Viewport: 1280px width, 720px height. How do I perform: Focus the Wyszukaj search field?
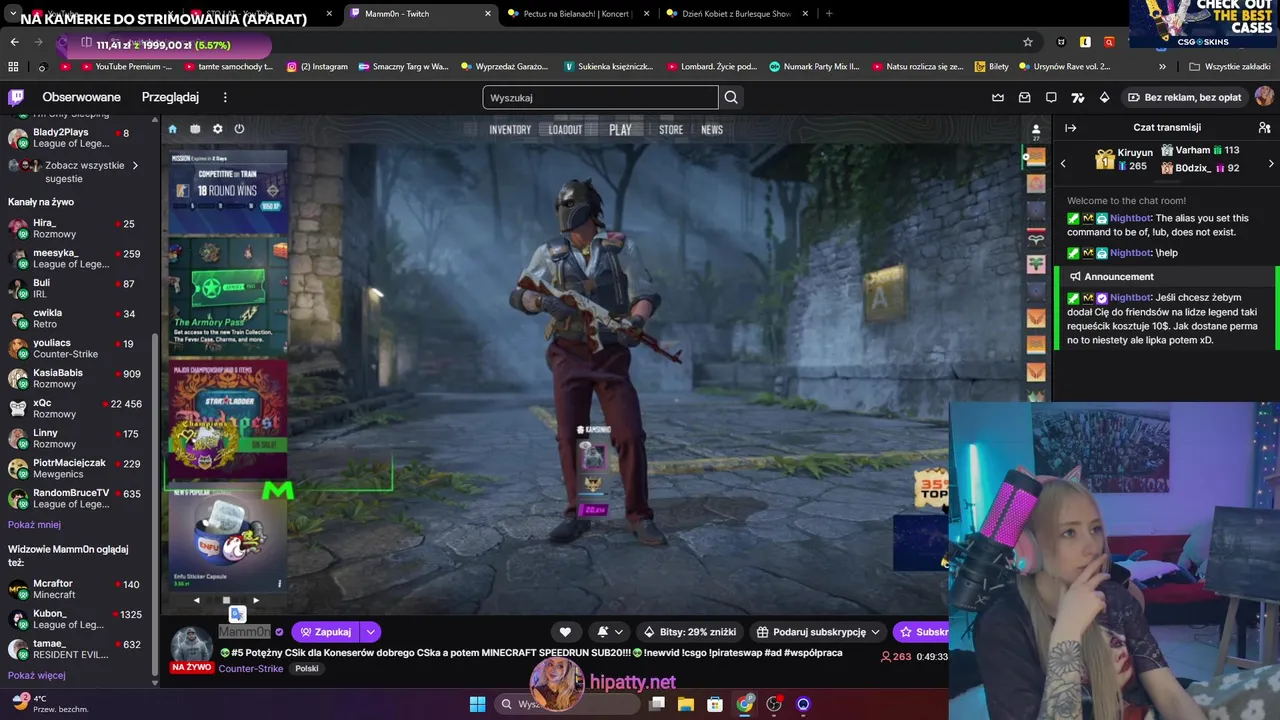tap(600, 97)
